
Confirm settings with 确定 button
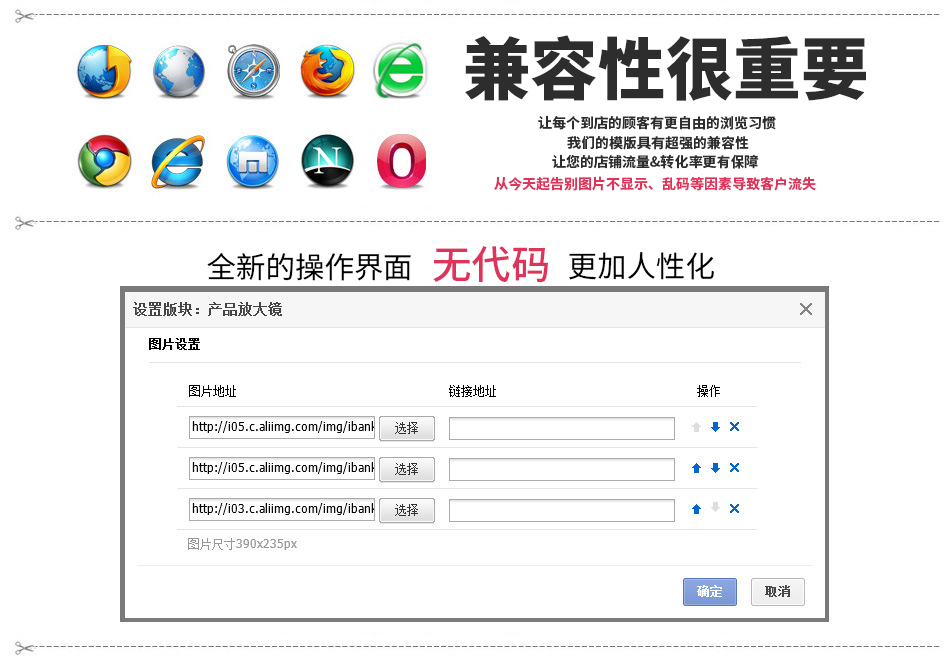click(x=709, y=592)
